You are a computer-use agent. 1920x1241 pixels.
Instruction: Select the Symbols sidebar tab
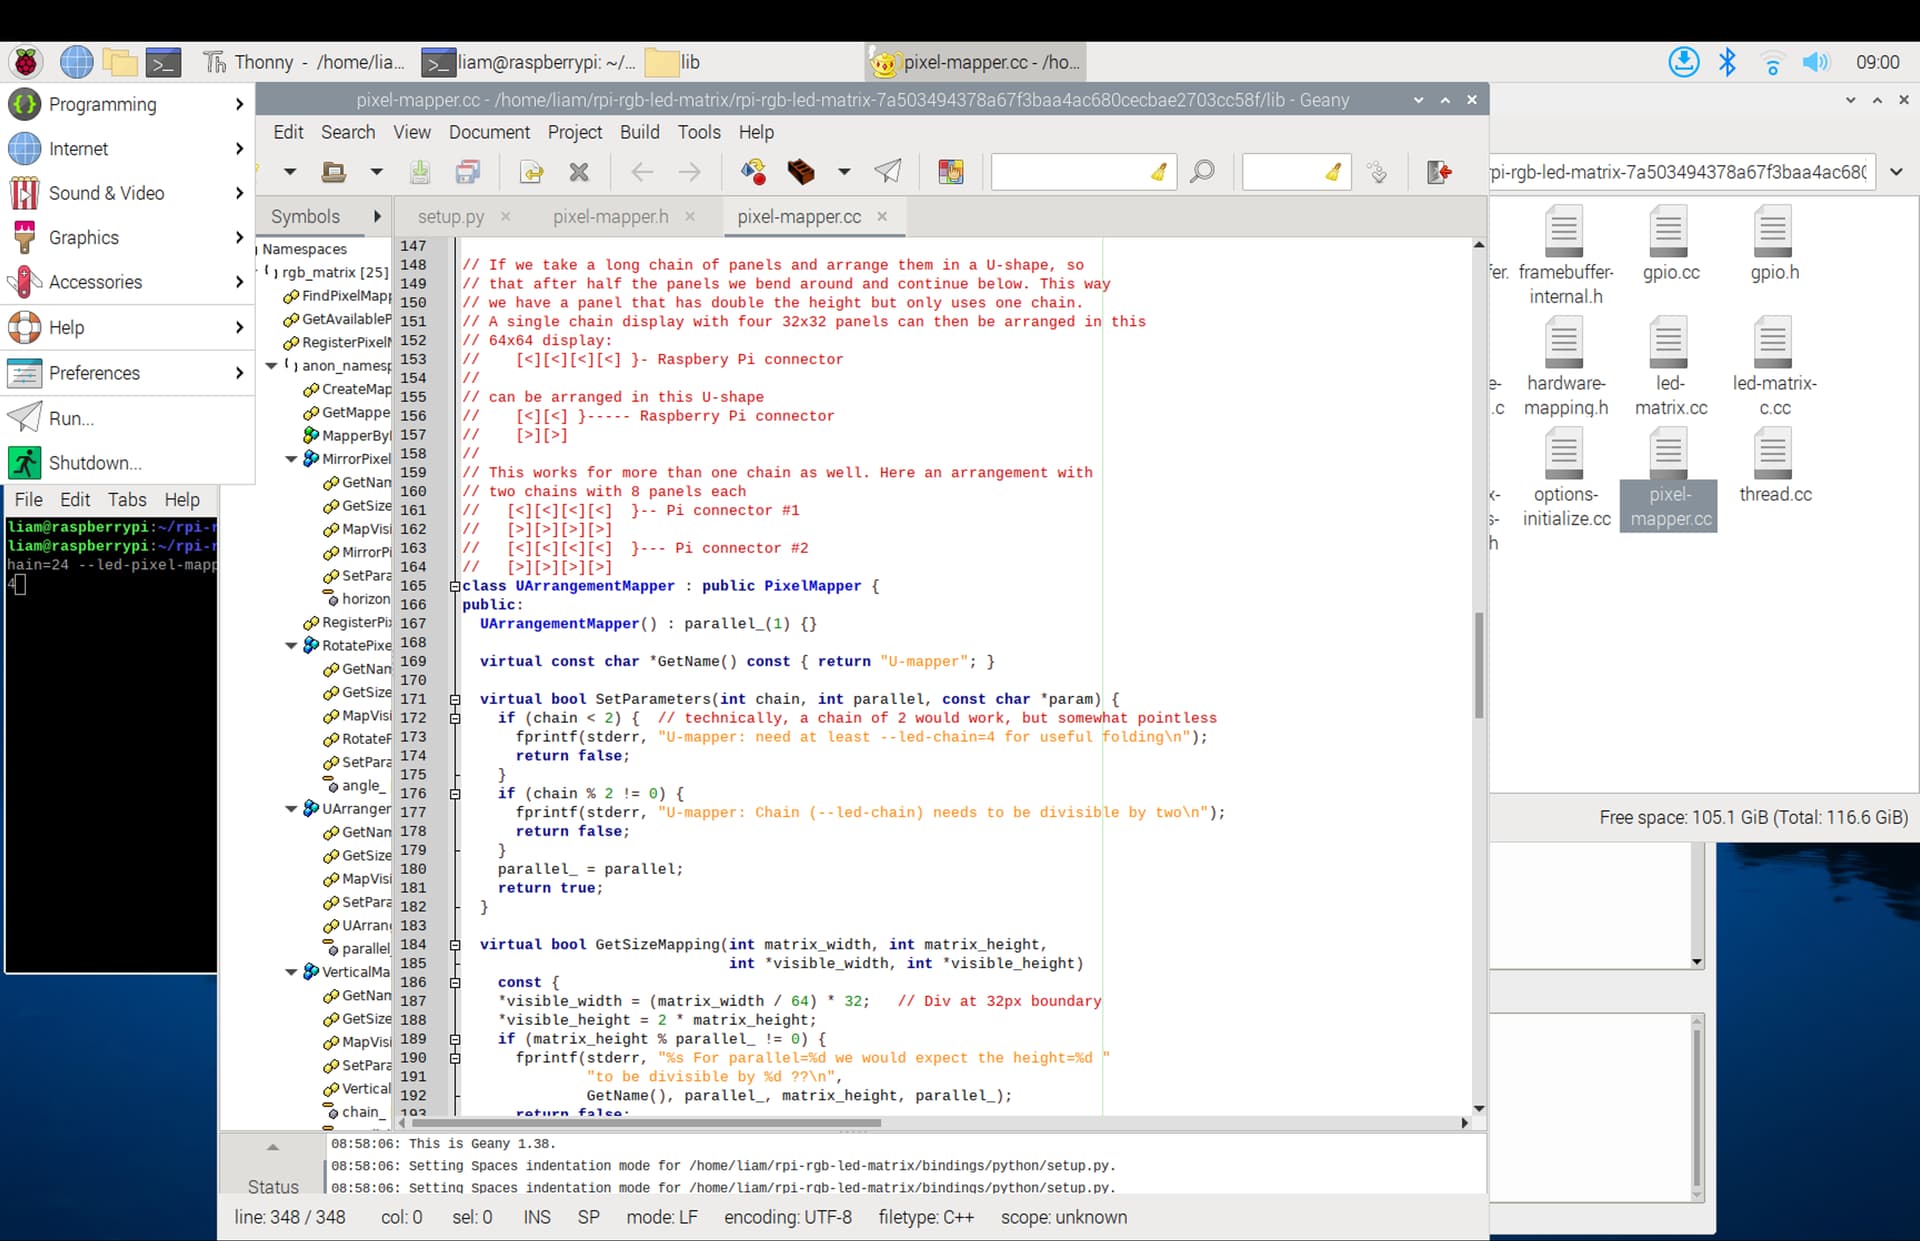[305, 217]
